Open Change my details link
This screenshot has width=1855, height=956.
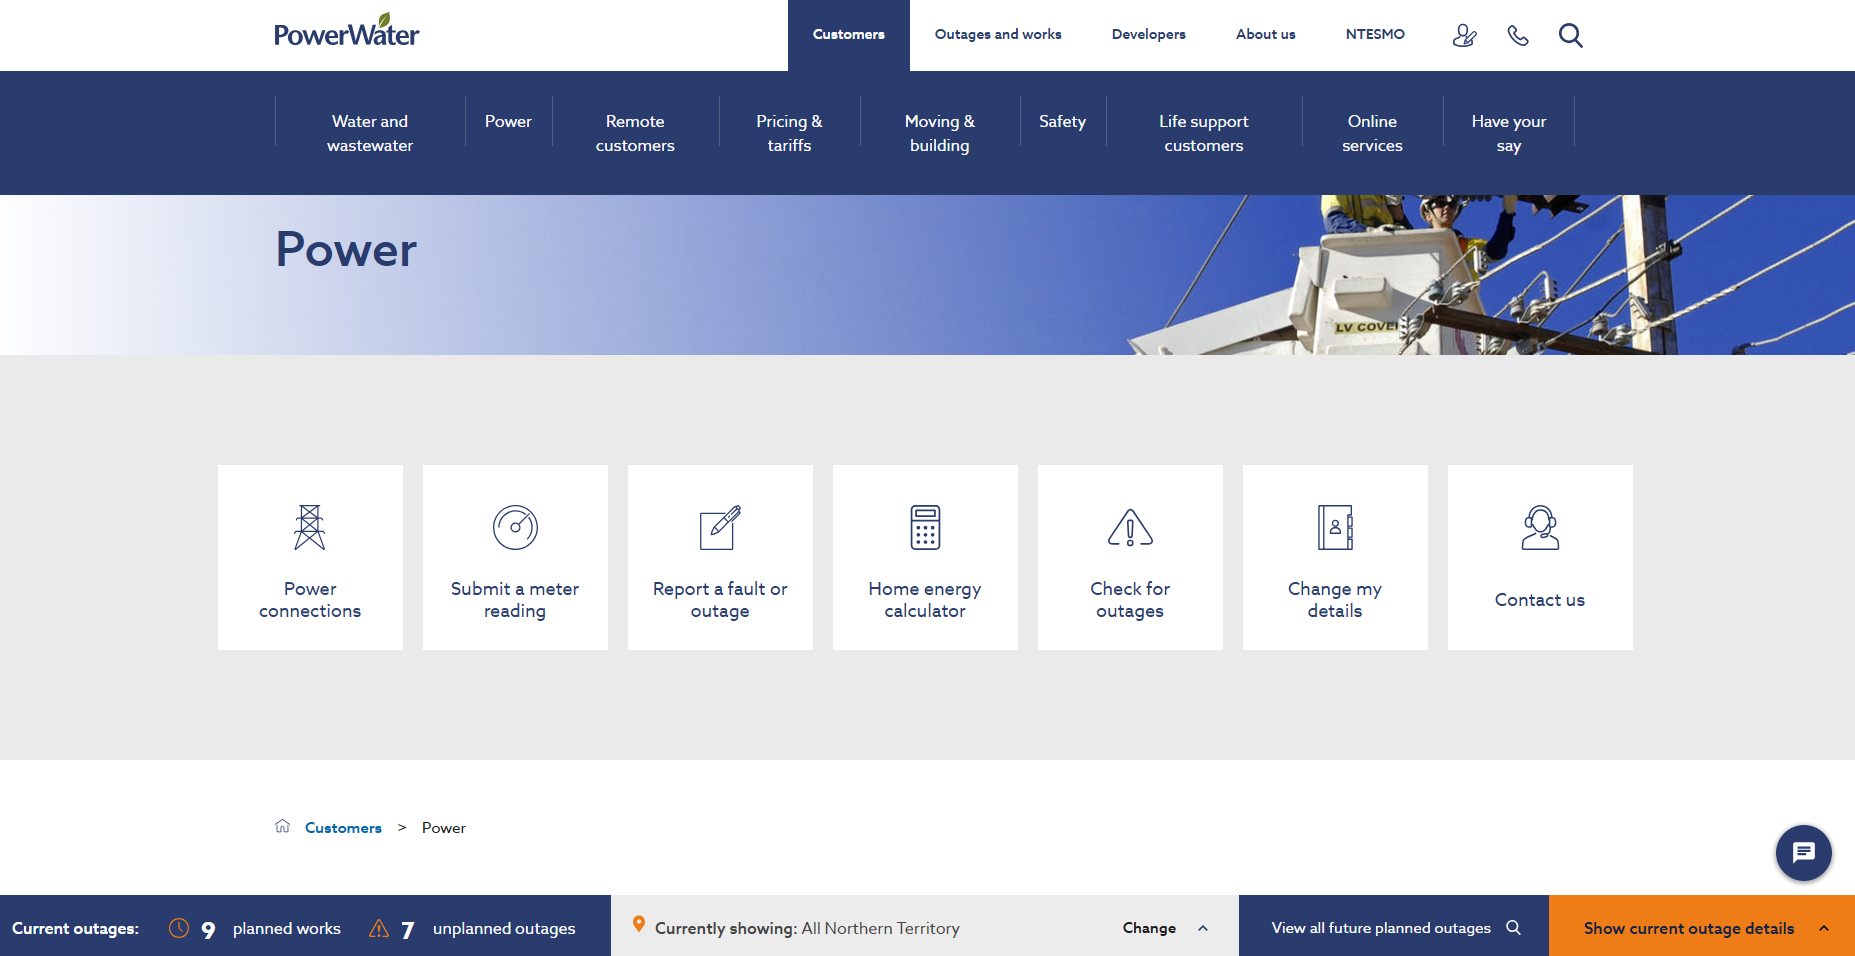pos(1335,600)
